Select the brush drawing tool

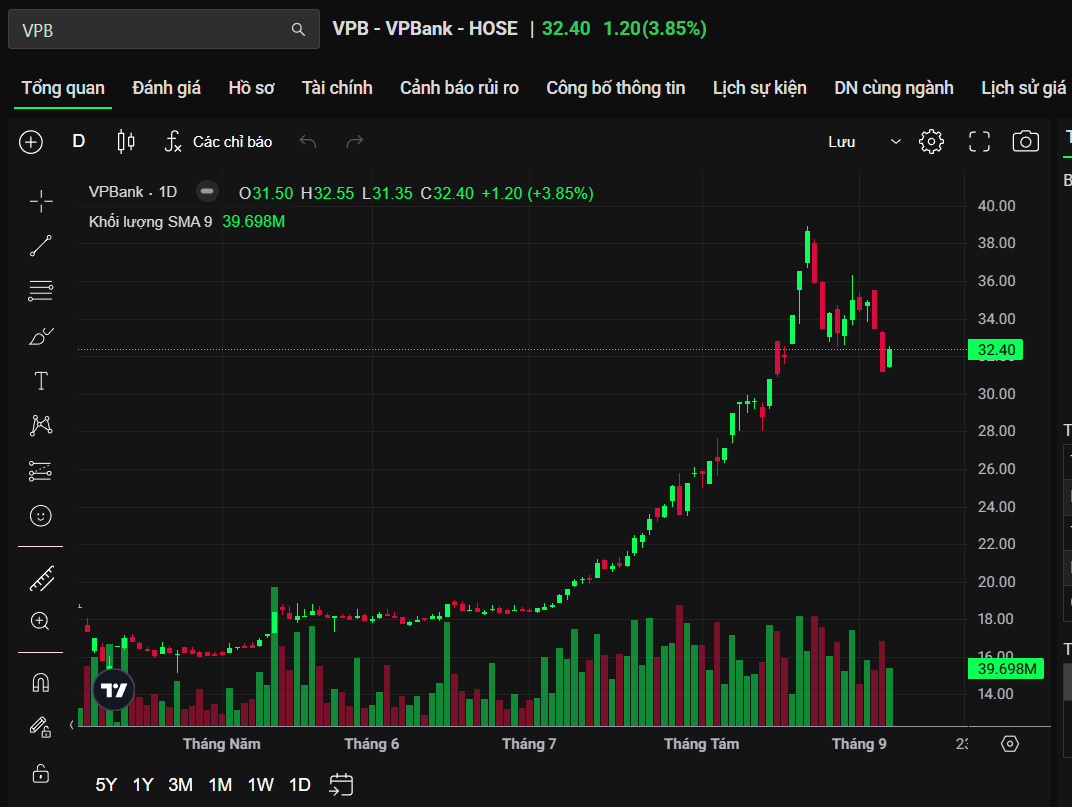coord(41,336)
